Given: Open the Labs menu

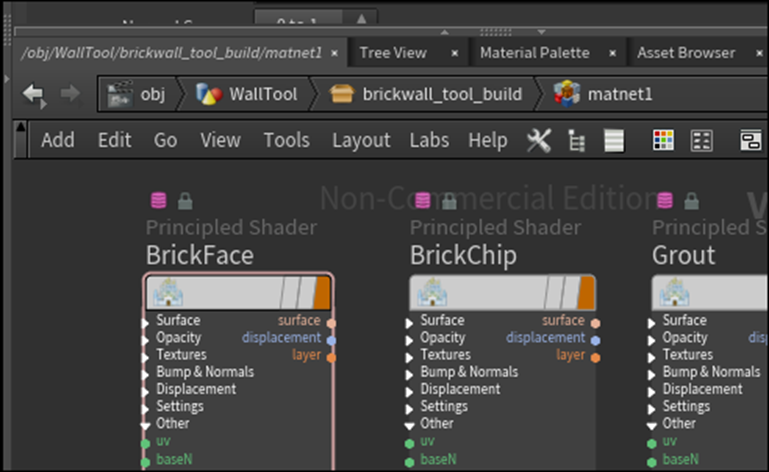Looking at the screenshot, I should (x=429, y=140).
